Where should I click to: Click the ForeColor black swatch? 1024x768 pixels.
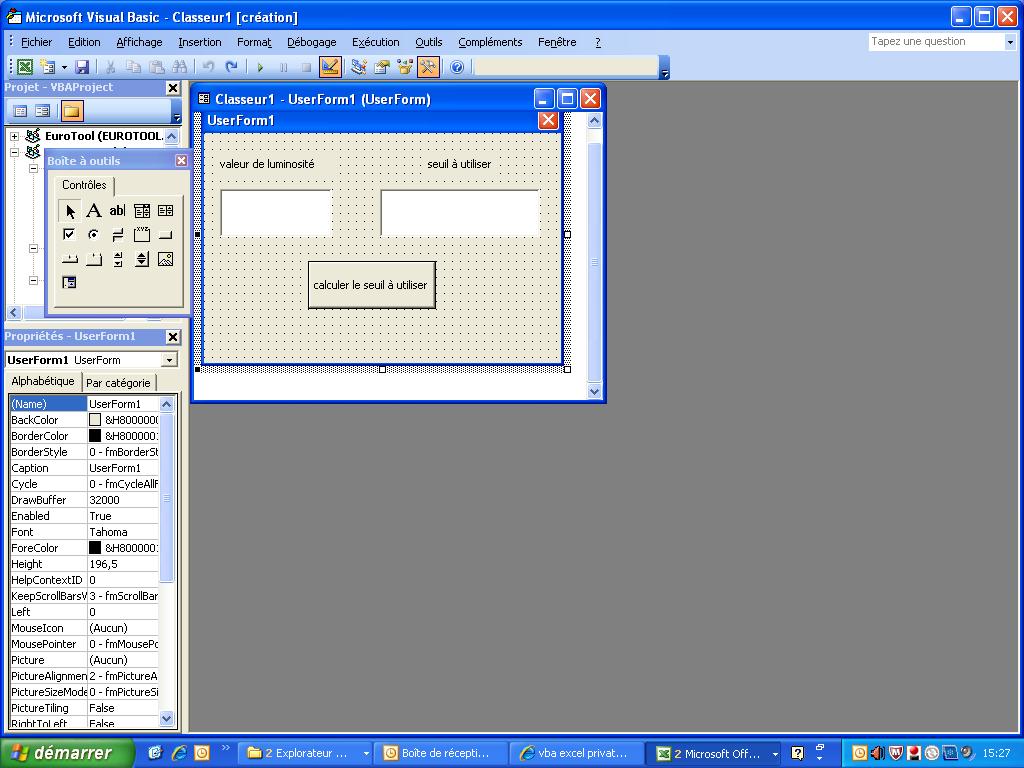[x=95, y=548]
